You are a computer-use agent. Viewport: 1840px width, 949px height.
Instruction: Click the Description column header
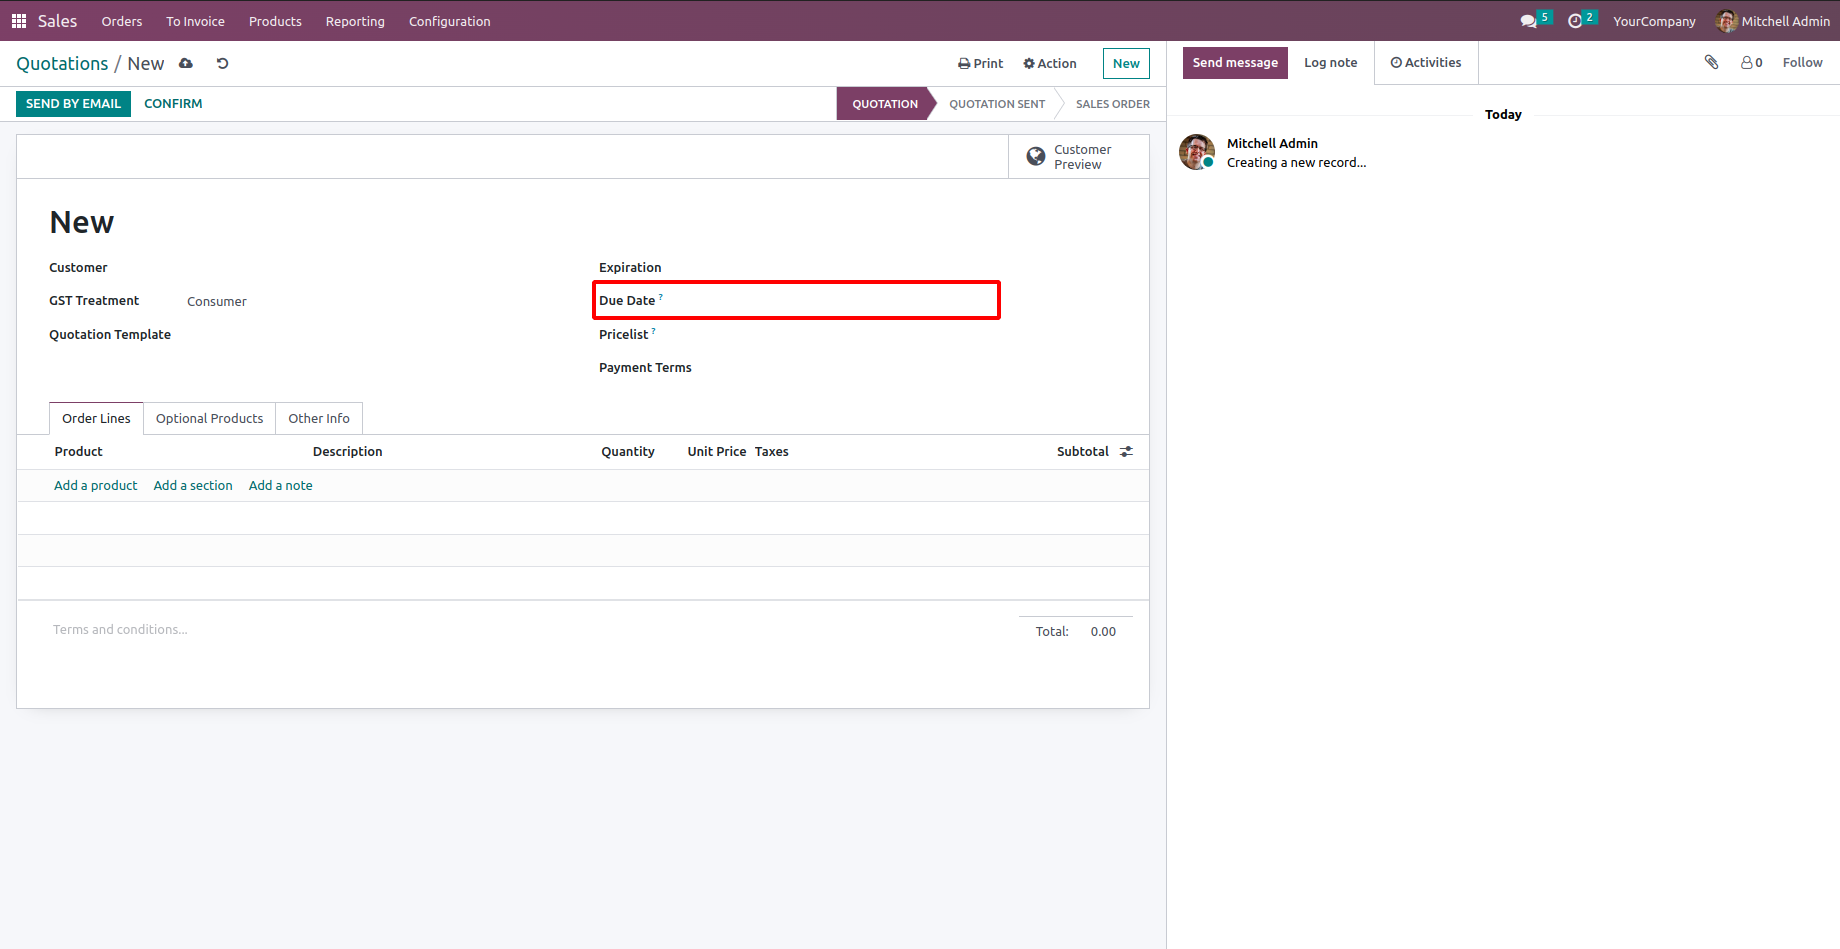347,452
